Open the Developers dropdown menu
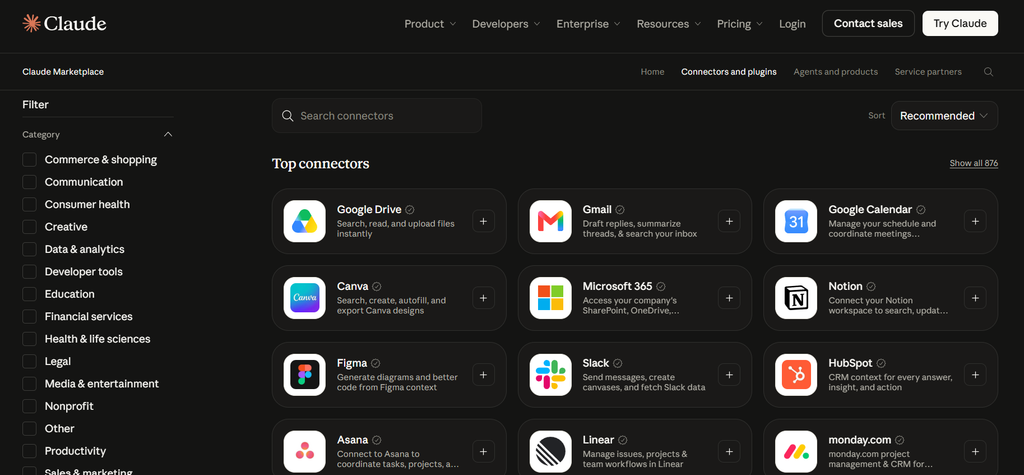 [x=506, y=24]
